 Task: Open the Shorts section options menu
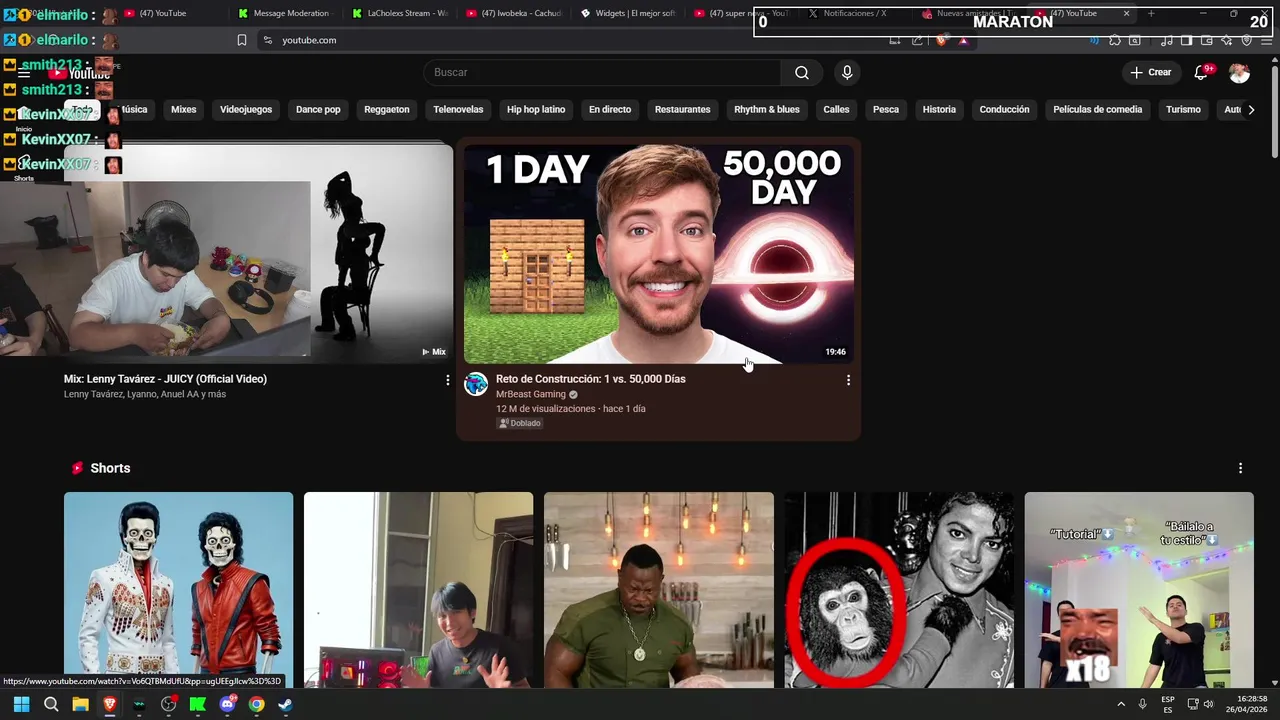(x=1240, y=468)
